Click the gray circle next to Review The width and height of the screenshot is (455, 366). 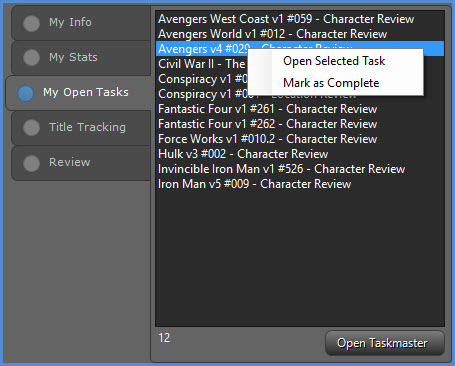point(32,163)
